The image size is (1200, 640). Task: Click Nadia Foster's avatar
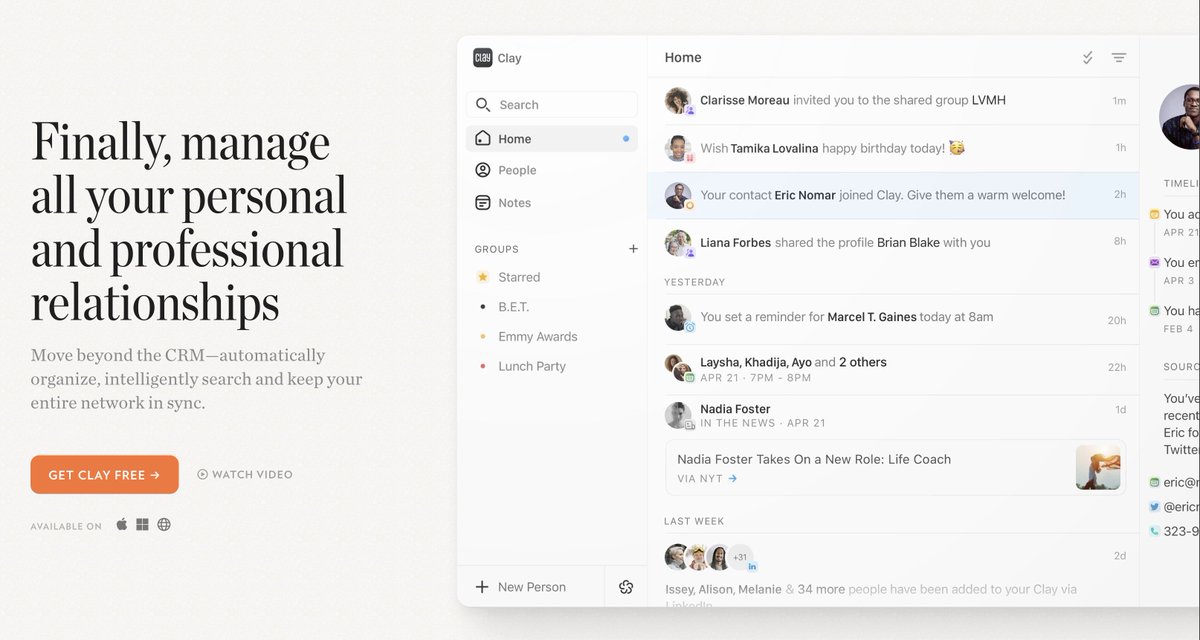[x=679, y=415]
